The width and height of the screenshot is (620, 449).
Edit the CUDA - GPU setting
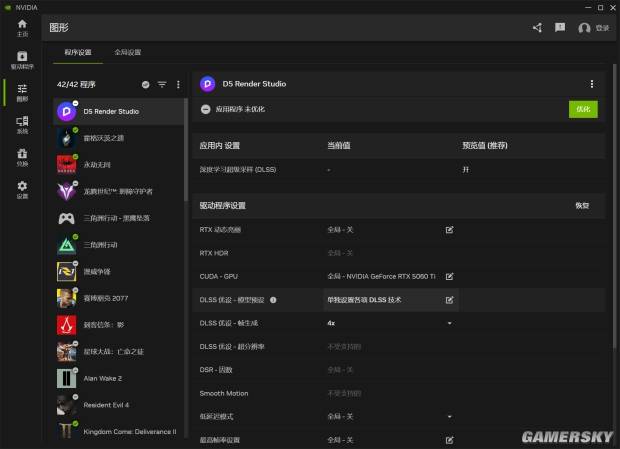[449, 276]
